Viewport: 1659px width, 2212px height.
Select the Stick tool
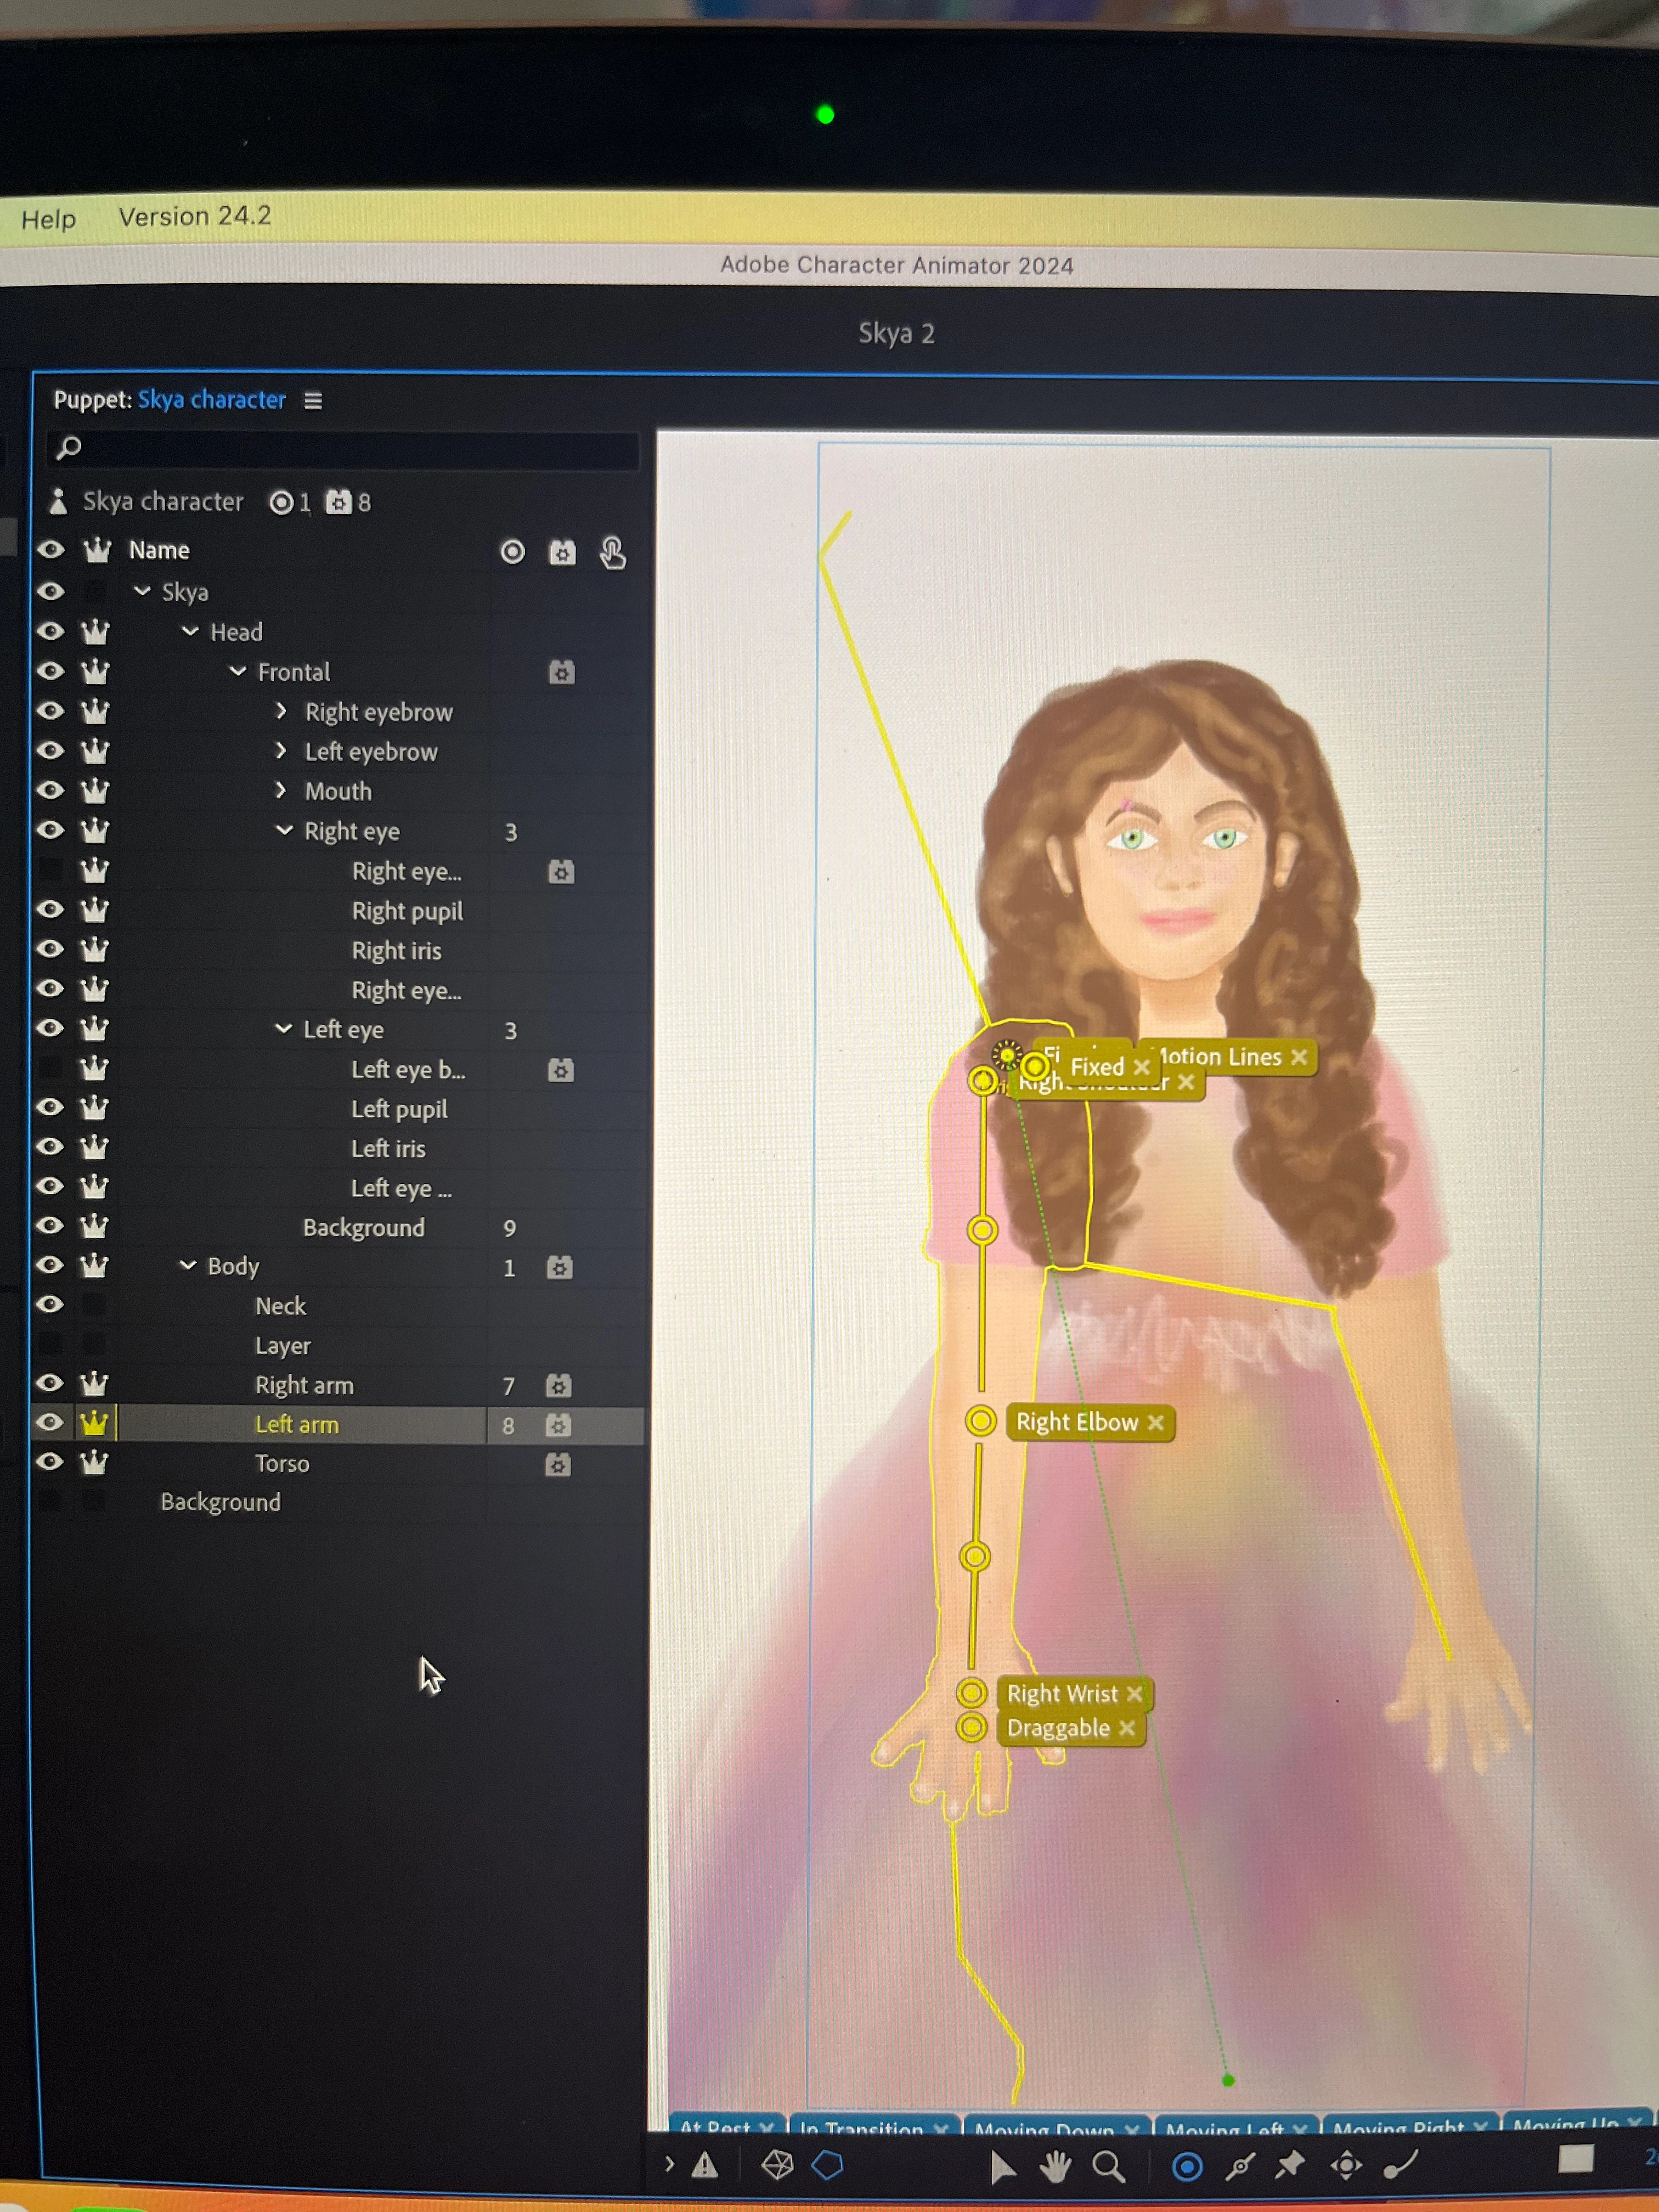pos(1240,2167)
